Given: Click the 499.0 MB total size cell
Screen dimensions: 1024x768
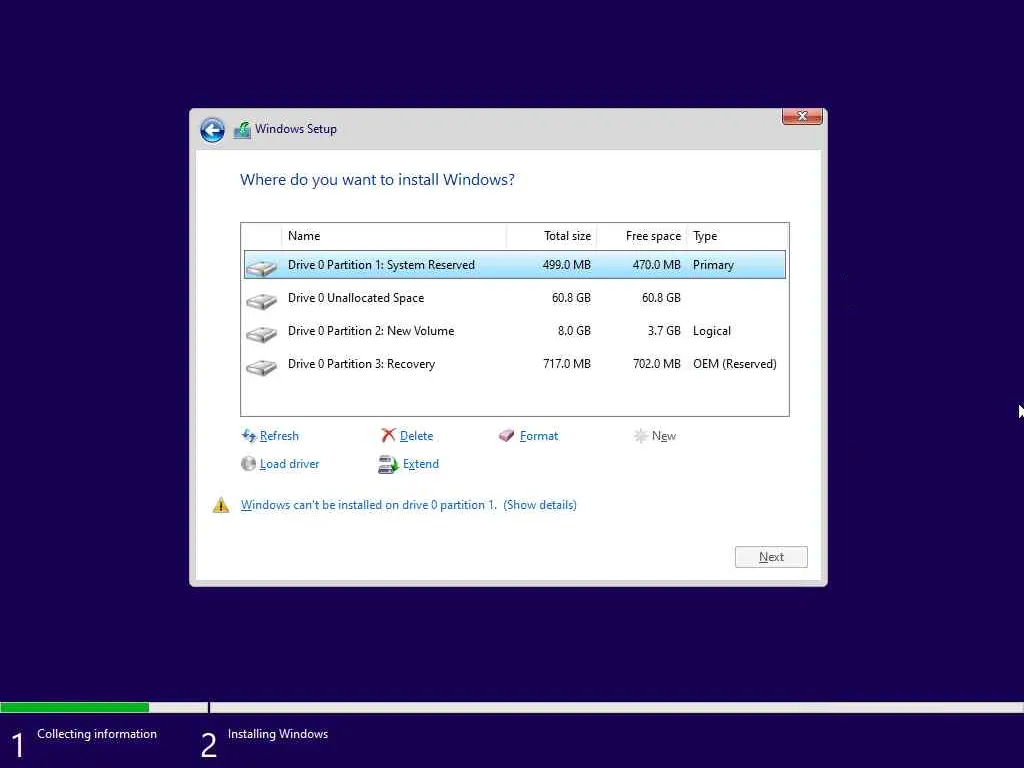Looking at the screenshot, I should coord(566,264).
